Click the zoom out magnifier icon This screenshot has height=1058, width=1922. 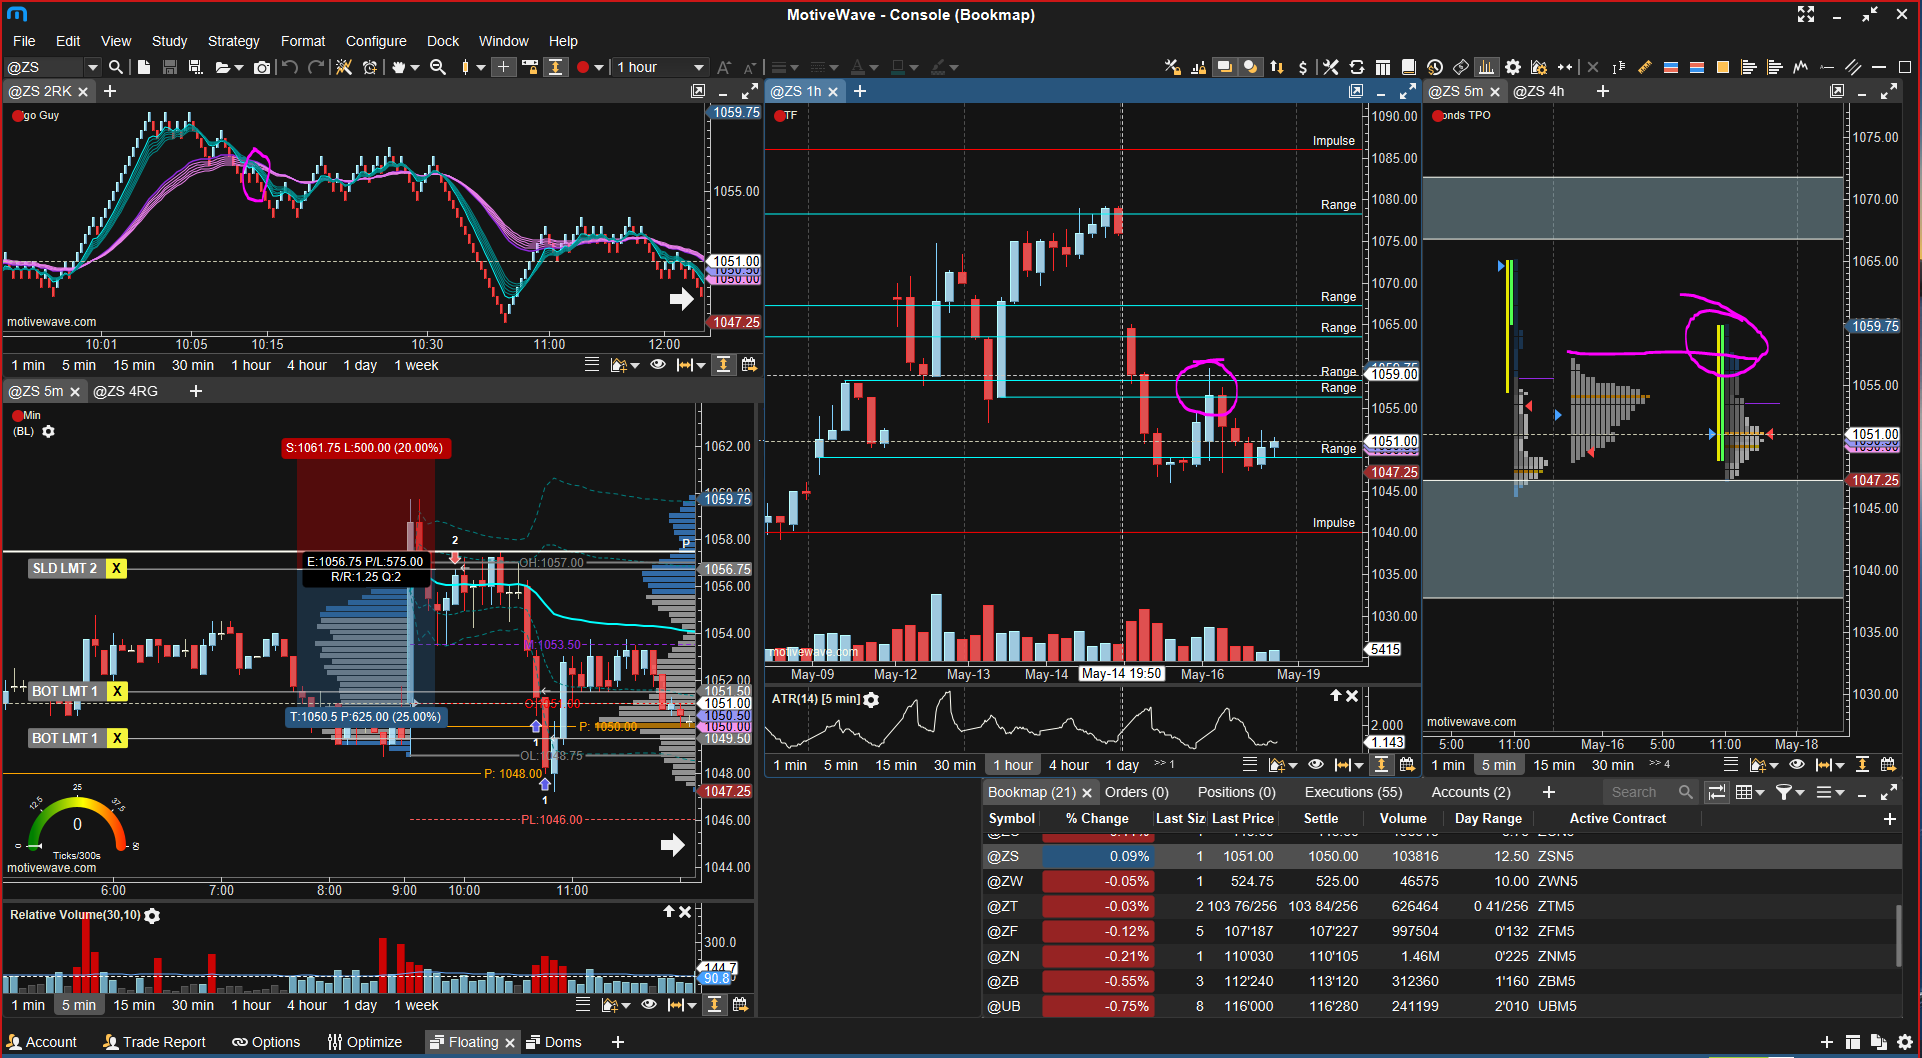438,67
